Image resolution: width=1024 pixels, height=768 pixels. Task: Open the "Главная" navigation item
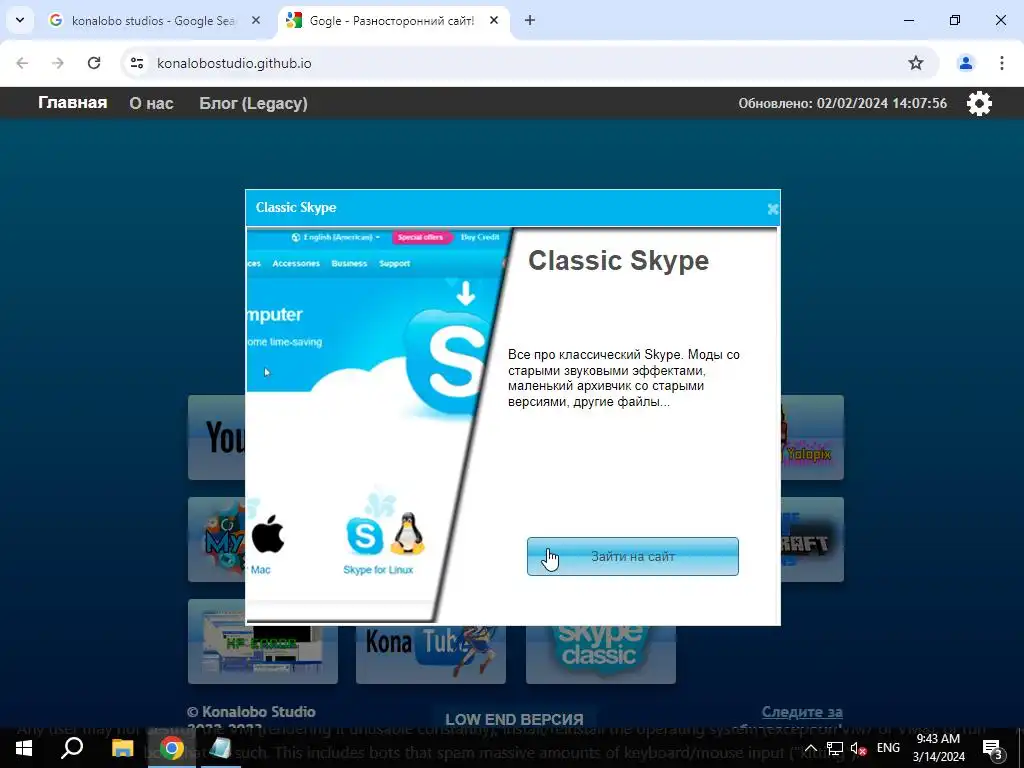72,103
